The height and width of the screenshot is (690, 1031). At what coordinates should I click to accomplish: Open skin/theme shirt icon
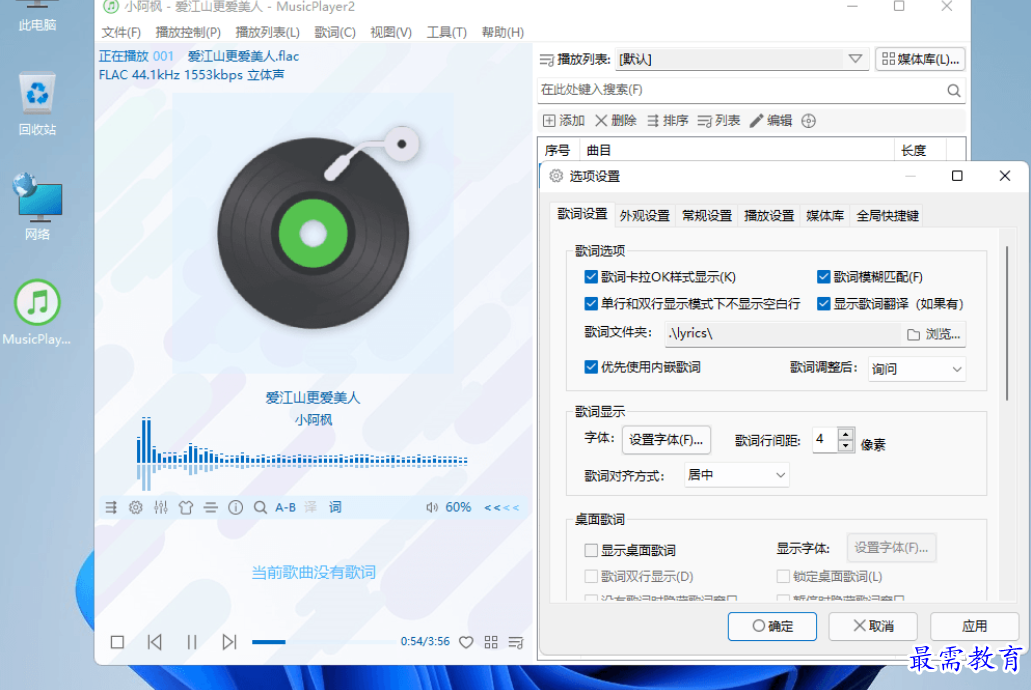(x=186, y=507)
